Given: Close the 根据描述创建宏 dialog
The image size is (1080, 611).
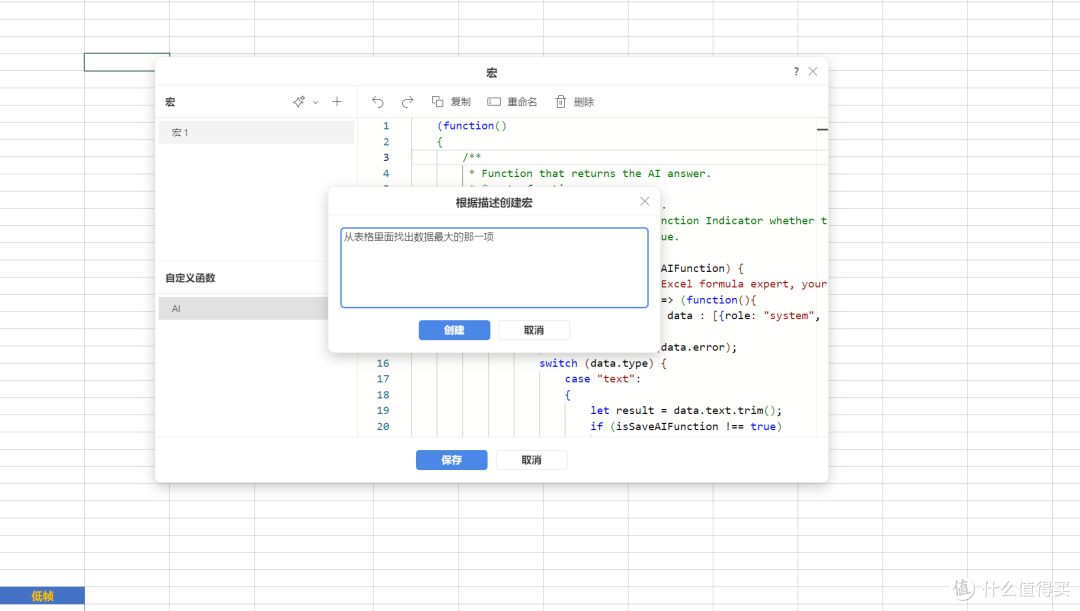Looking at the screenshot, I should (645, 201).
